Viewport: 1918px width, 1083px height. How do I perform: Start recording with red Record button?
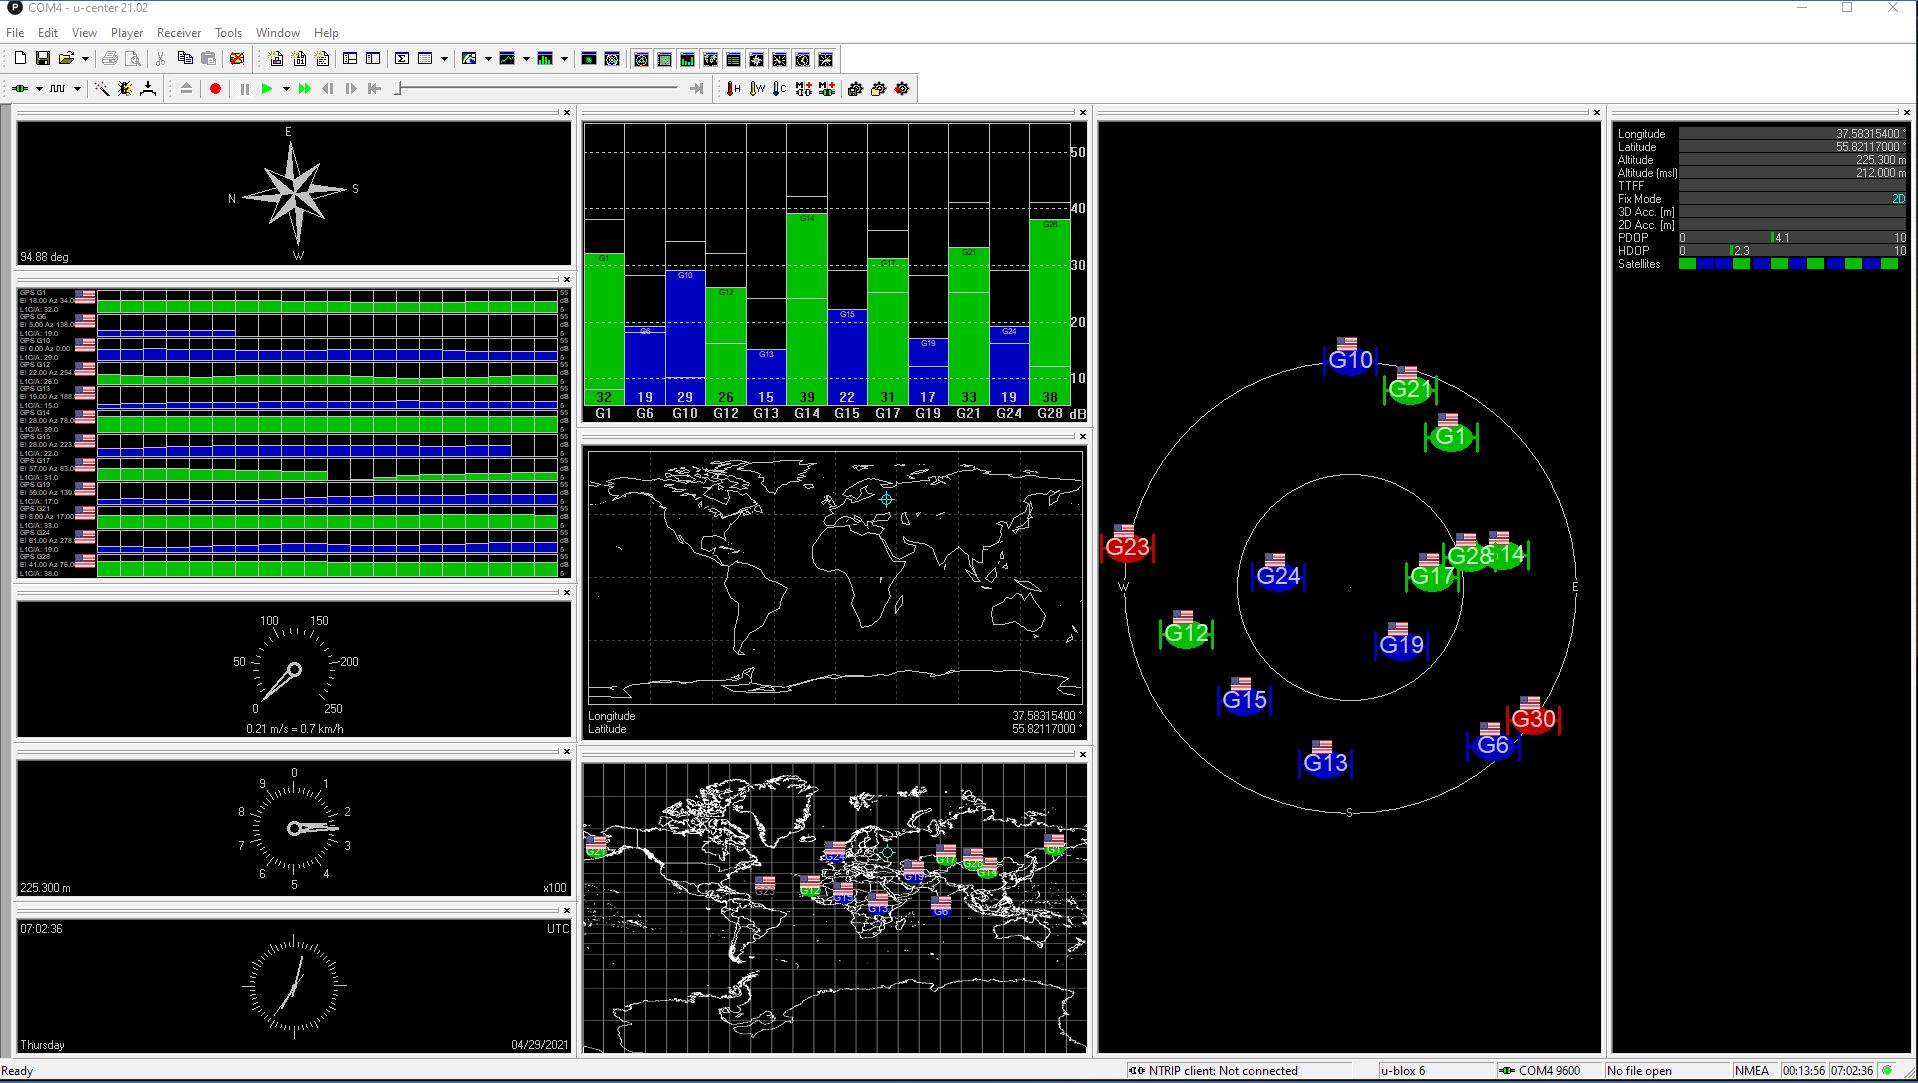[215, 89]
